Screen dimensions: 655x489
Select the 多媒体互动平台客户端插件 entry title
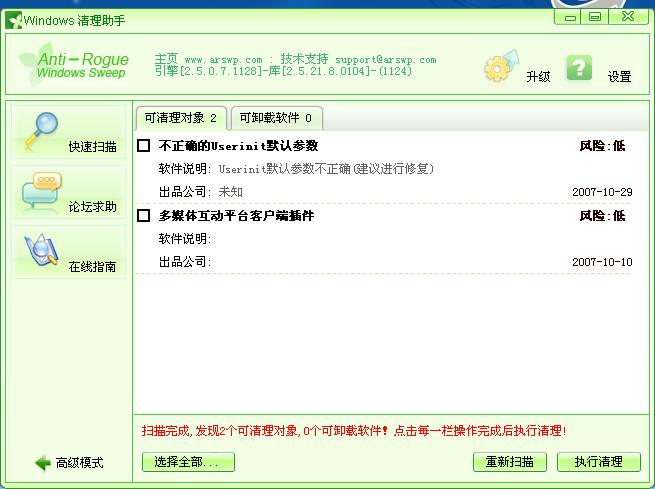click(236, 216)
